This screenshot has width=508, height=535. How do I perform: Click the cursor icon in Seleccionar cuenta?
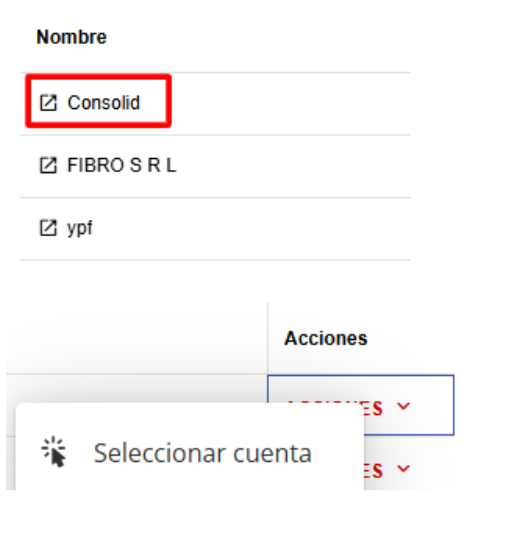[x=54, y=452]
